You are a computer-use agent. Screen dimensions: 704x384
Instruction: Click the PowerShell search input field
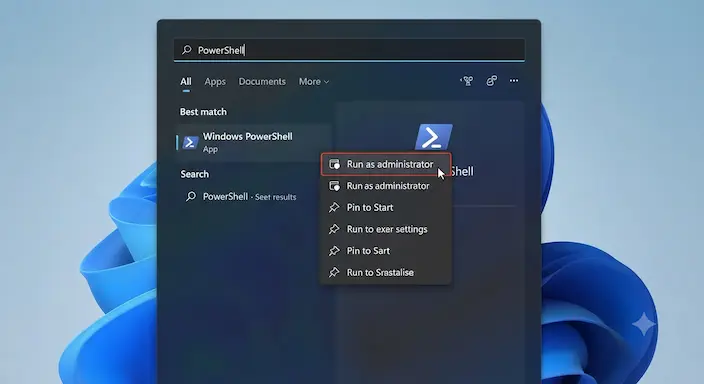pyautogui.click(x=349, y=50)
